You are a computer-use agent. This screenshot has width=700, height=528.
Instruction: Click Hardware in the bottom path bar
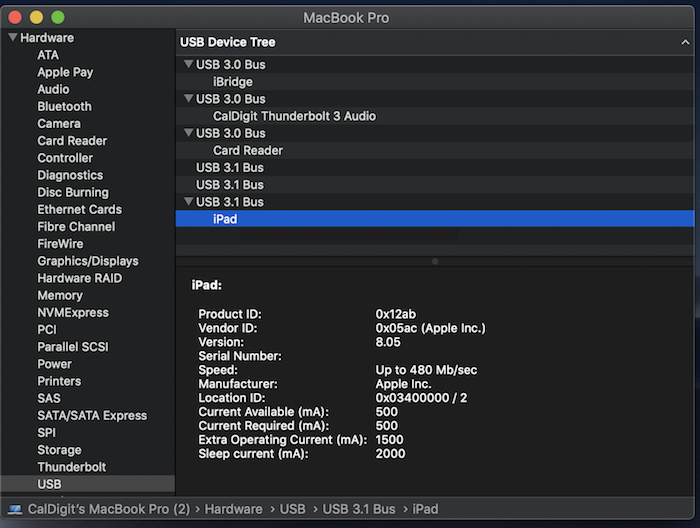[233, 509]
